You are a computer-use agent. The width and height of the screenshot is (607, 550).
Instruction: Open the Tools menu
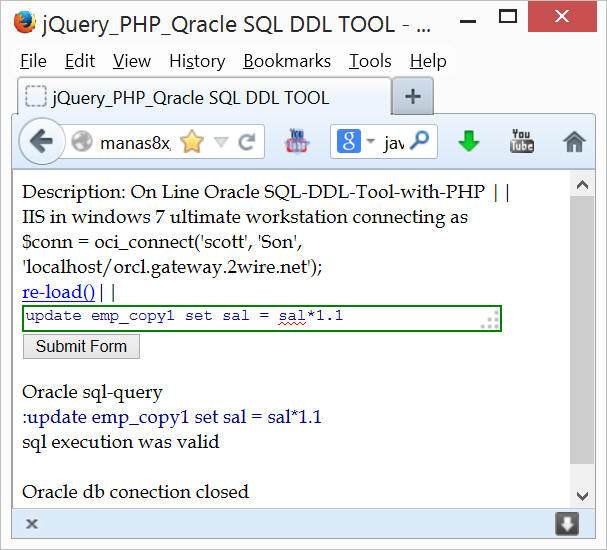[370, 61]
